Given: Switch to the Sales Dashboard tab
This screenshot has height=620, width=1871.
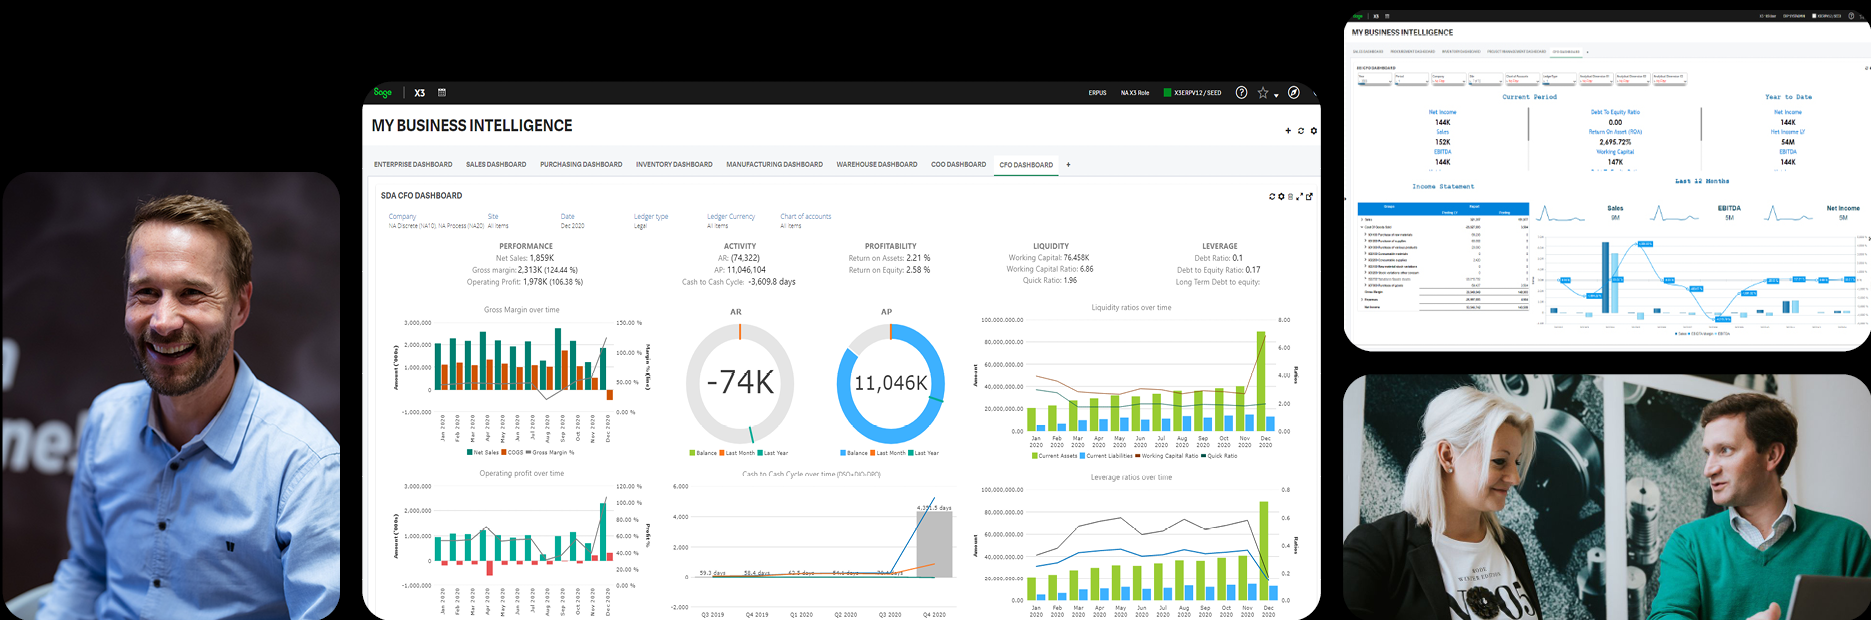Looking at the screenshot, I should [x=496, y=165].
